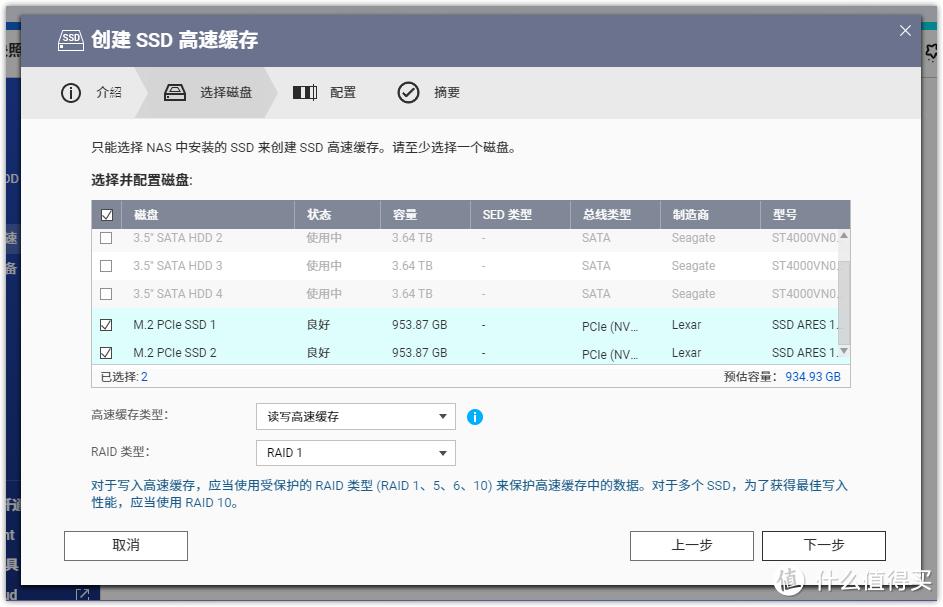Switch to the 摘要 wizard step

click(x=446, y=92)
